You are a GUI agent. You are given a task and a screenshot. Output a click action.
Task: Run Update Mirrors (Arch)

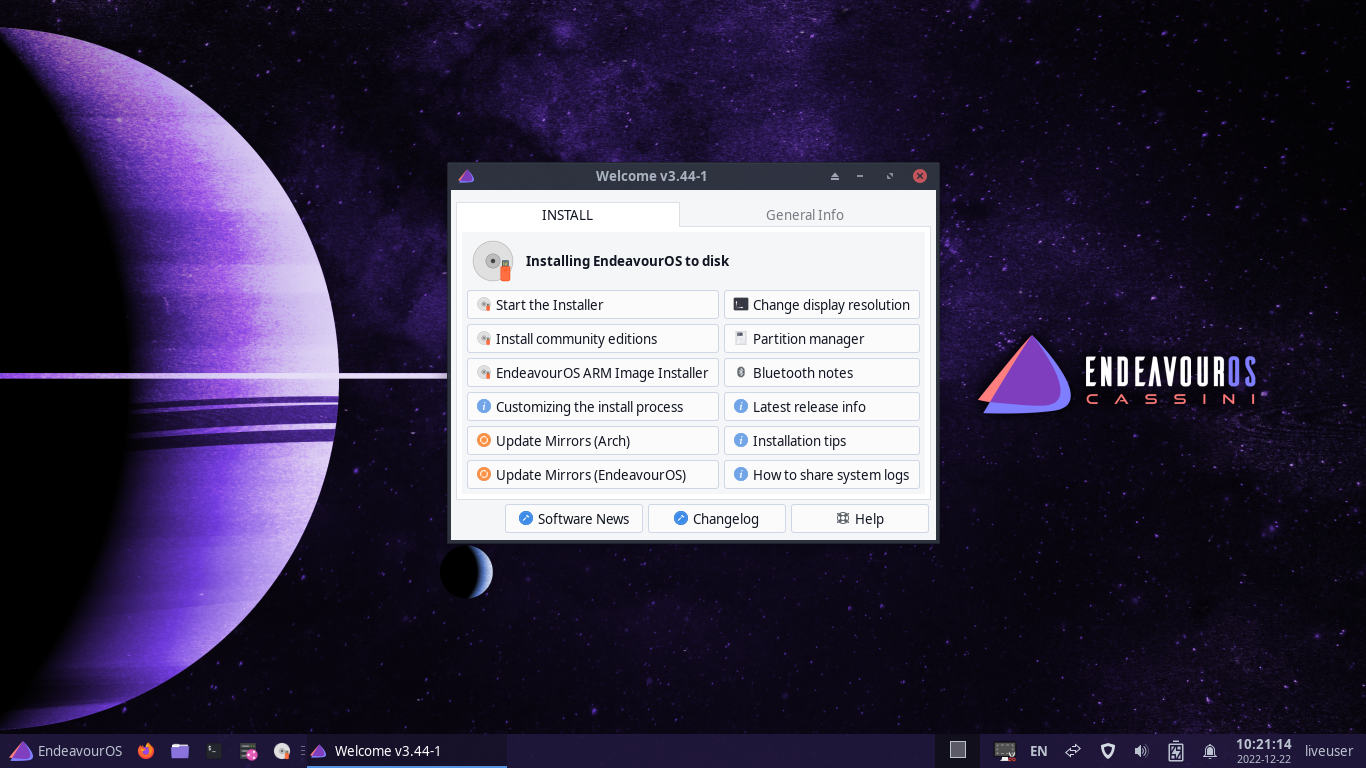(593, 441)
